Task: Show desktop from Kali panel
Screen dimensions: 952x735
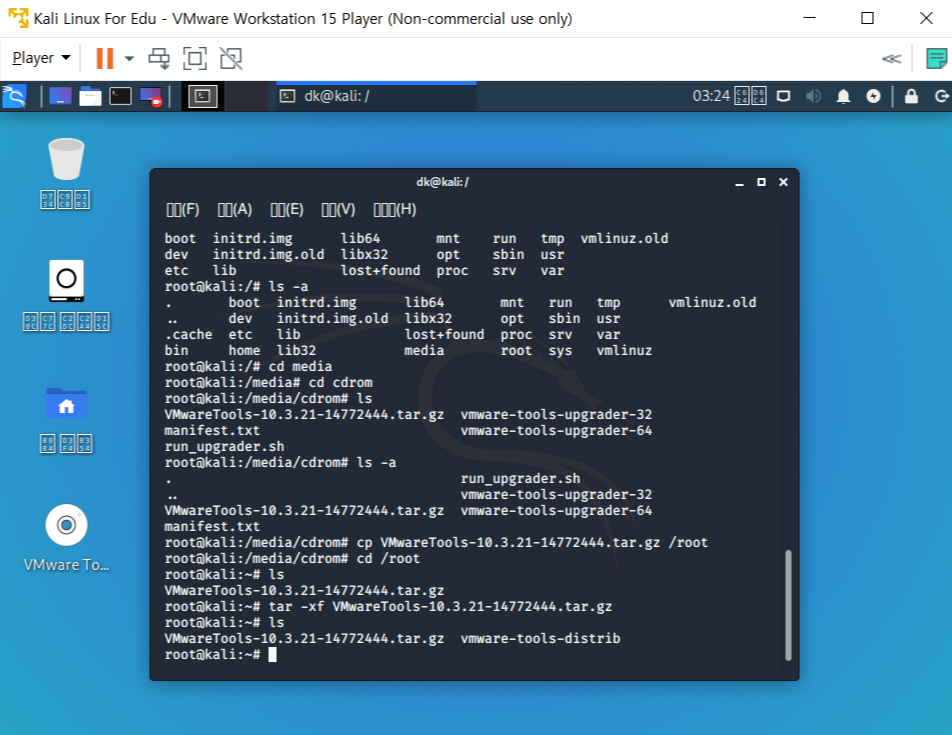Action: (x=60, y=96)
